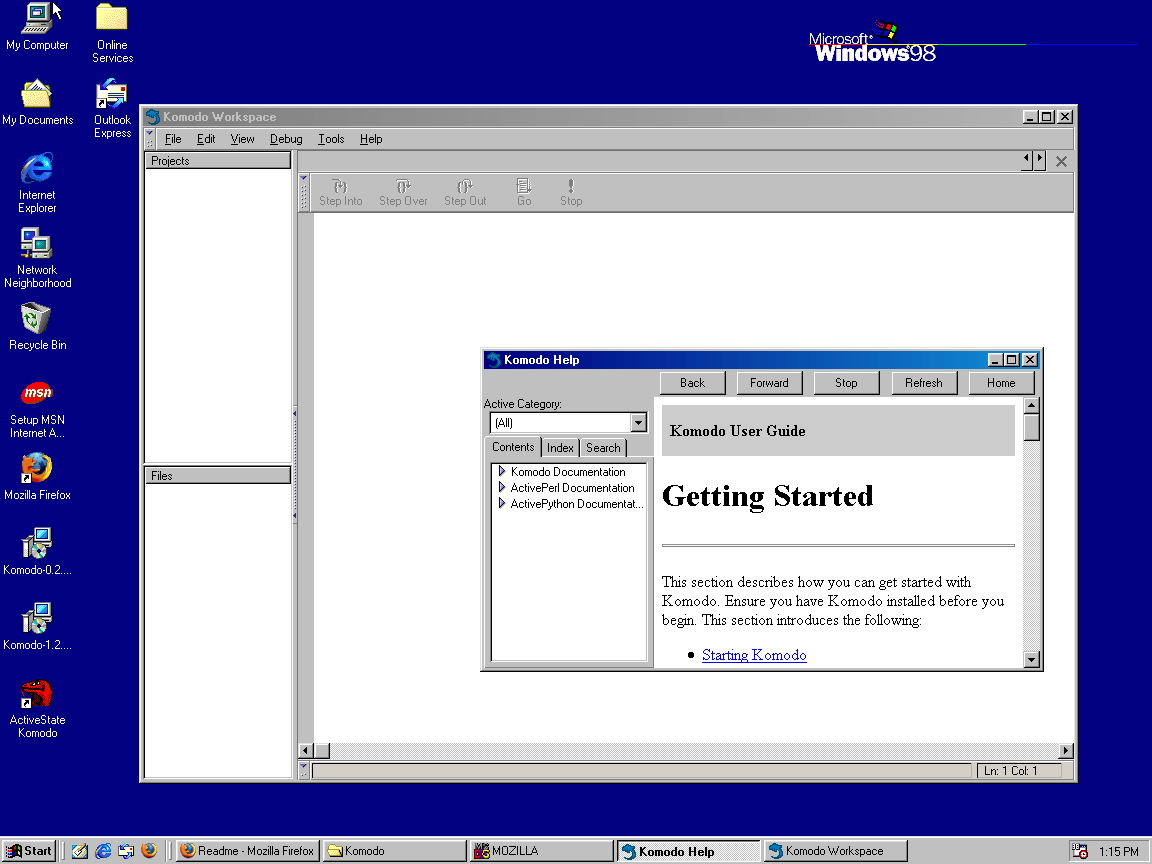This screenshot has height=864, width=1152.
Task: Click Show Desktop quick launch icon
Action: tap(79, 851)
